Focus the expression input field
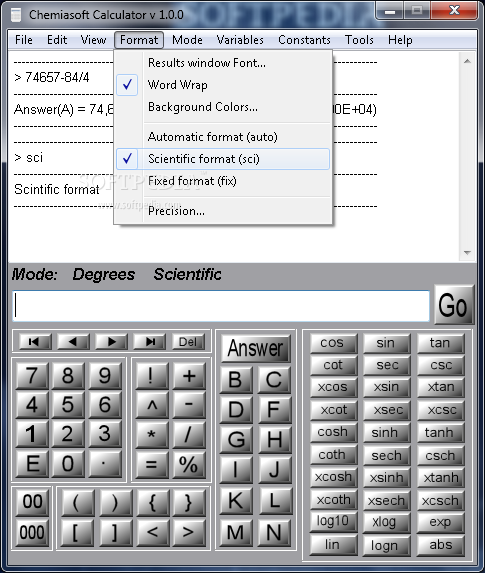 point(221,306)
